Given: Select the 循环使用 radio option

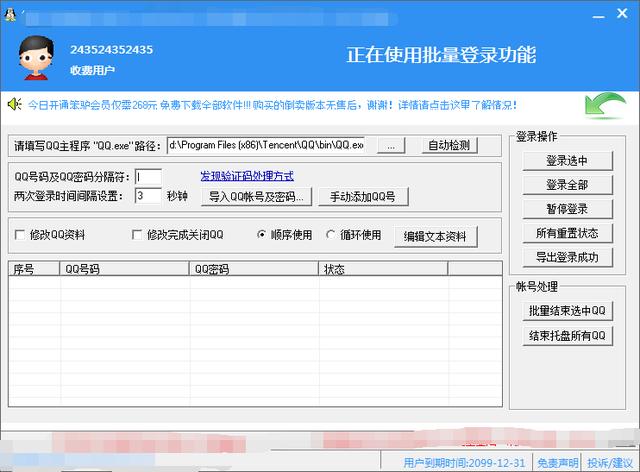Looking at the screenshot, I should pos(330,234).
